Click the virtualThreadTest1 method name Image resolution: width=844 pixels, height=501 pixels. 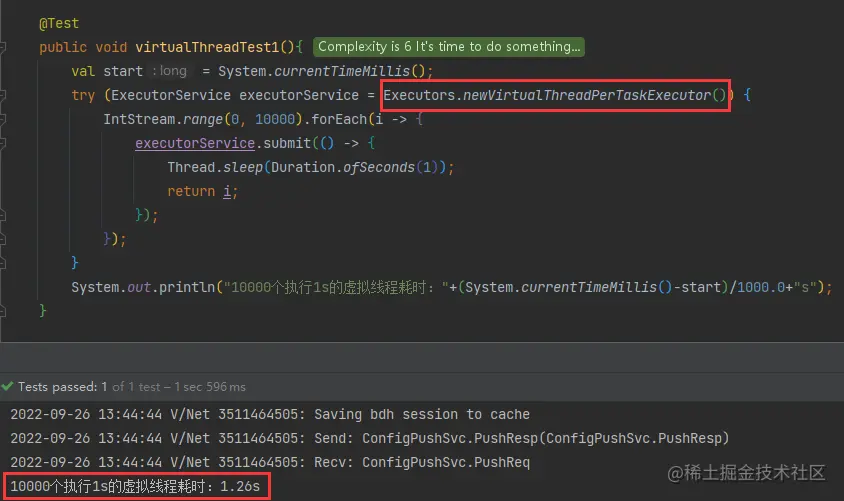(x=207, y=47)
